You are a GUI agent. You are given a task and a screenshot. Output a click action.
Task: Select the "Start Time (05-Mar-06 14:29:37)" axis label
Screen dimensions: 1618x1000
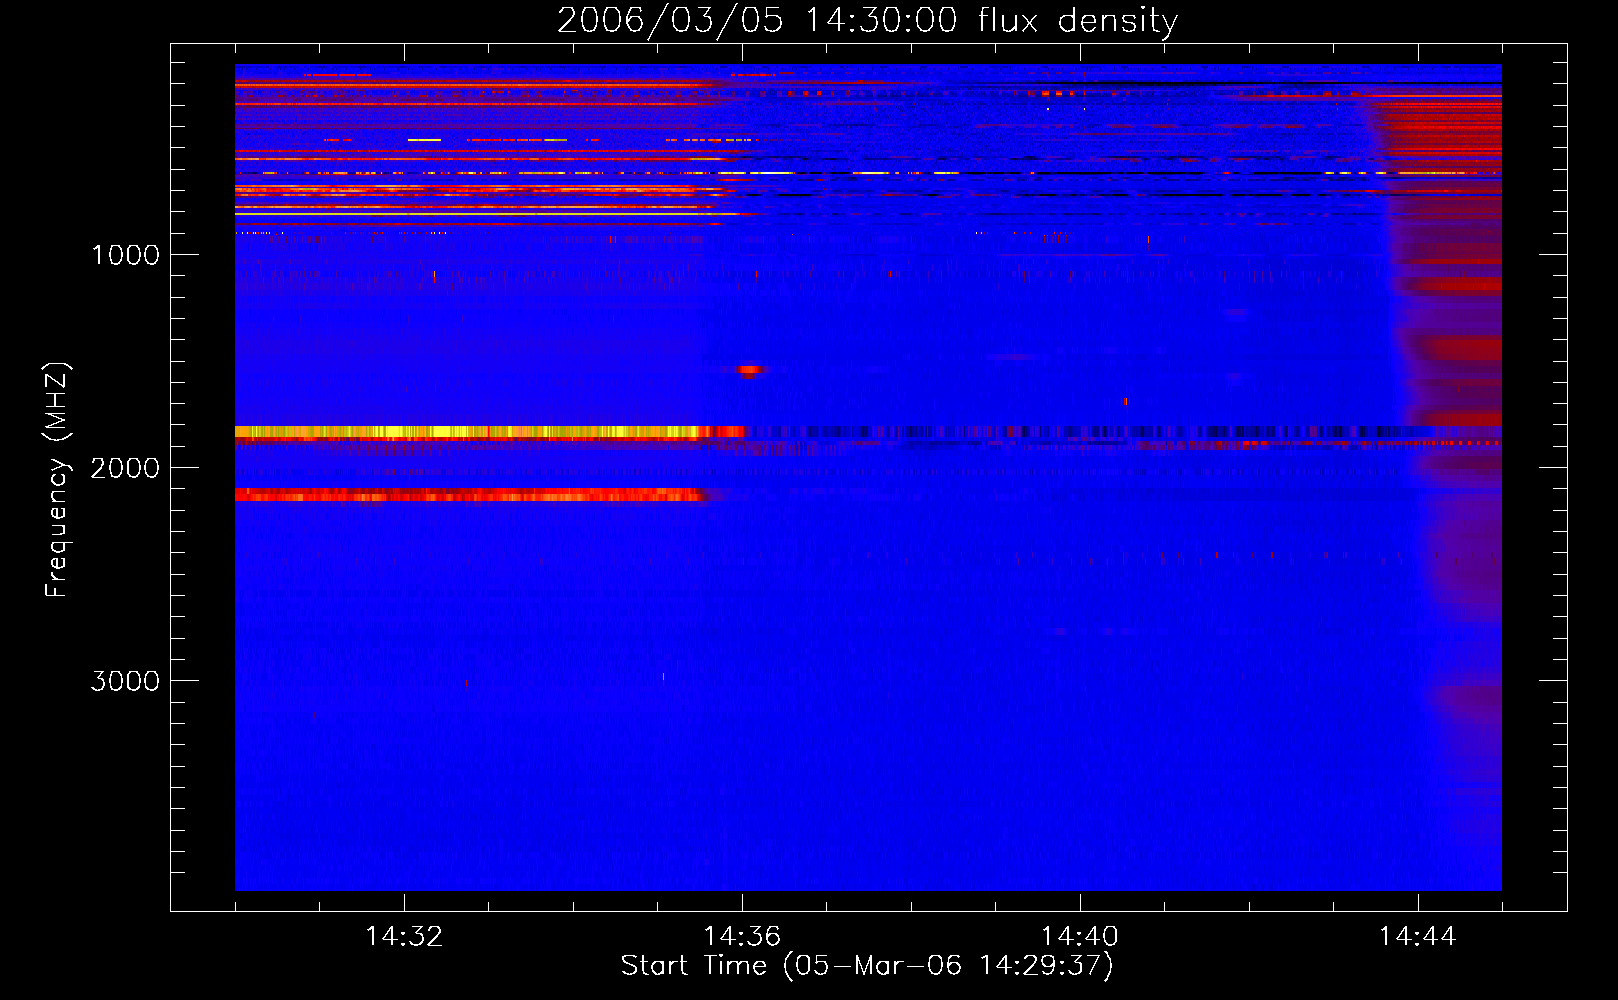pos(867,966)
